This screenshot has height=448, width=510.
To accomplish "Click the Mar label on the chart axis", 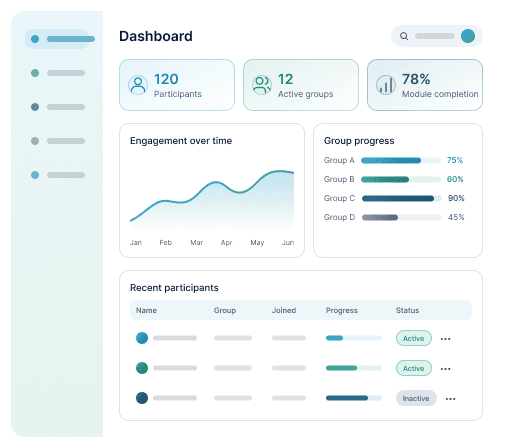I will click(196, 243).
